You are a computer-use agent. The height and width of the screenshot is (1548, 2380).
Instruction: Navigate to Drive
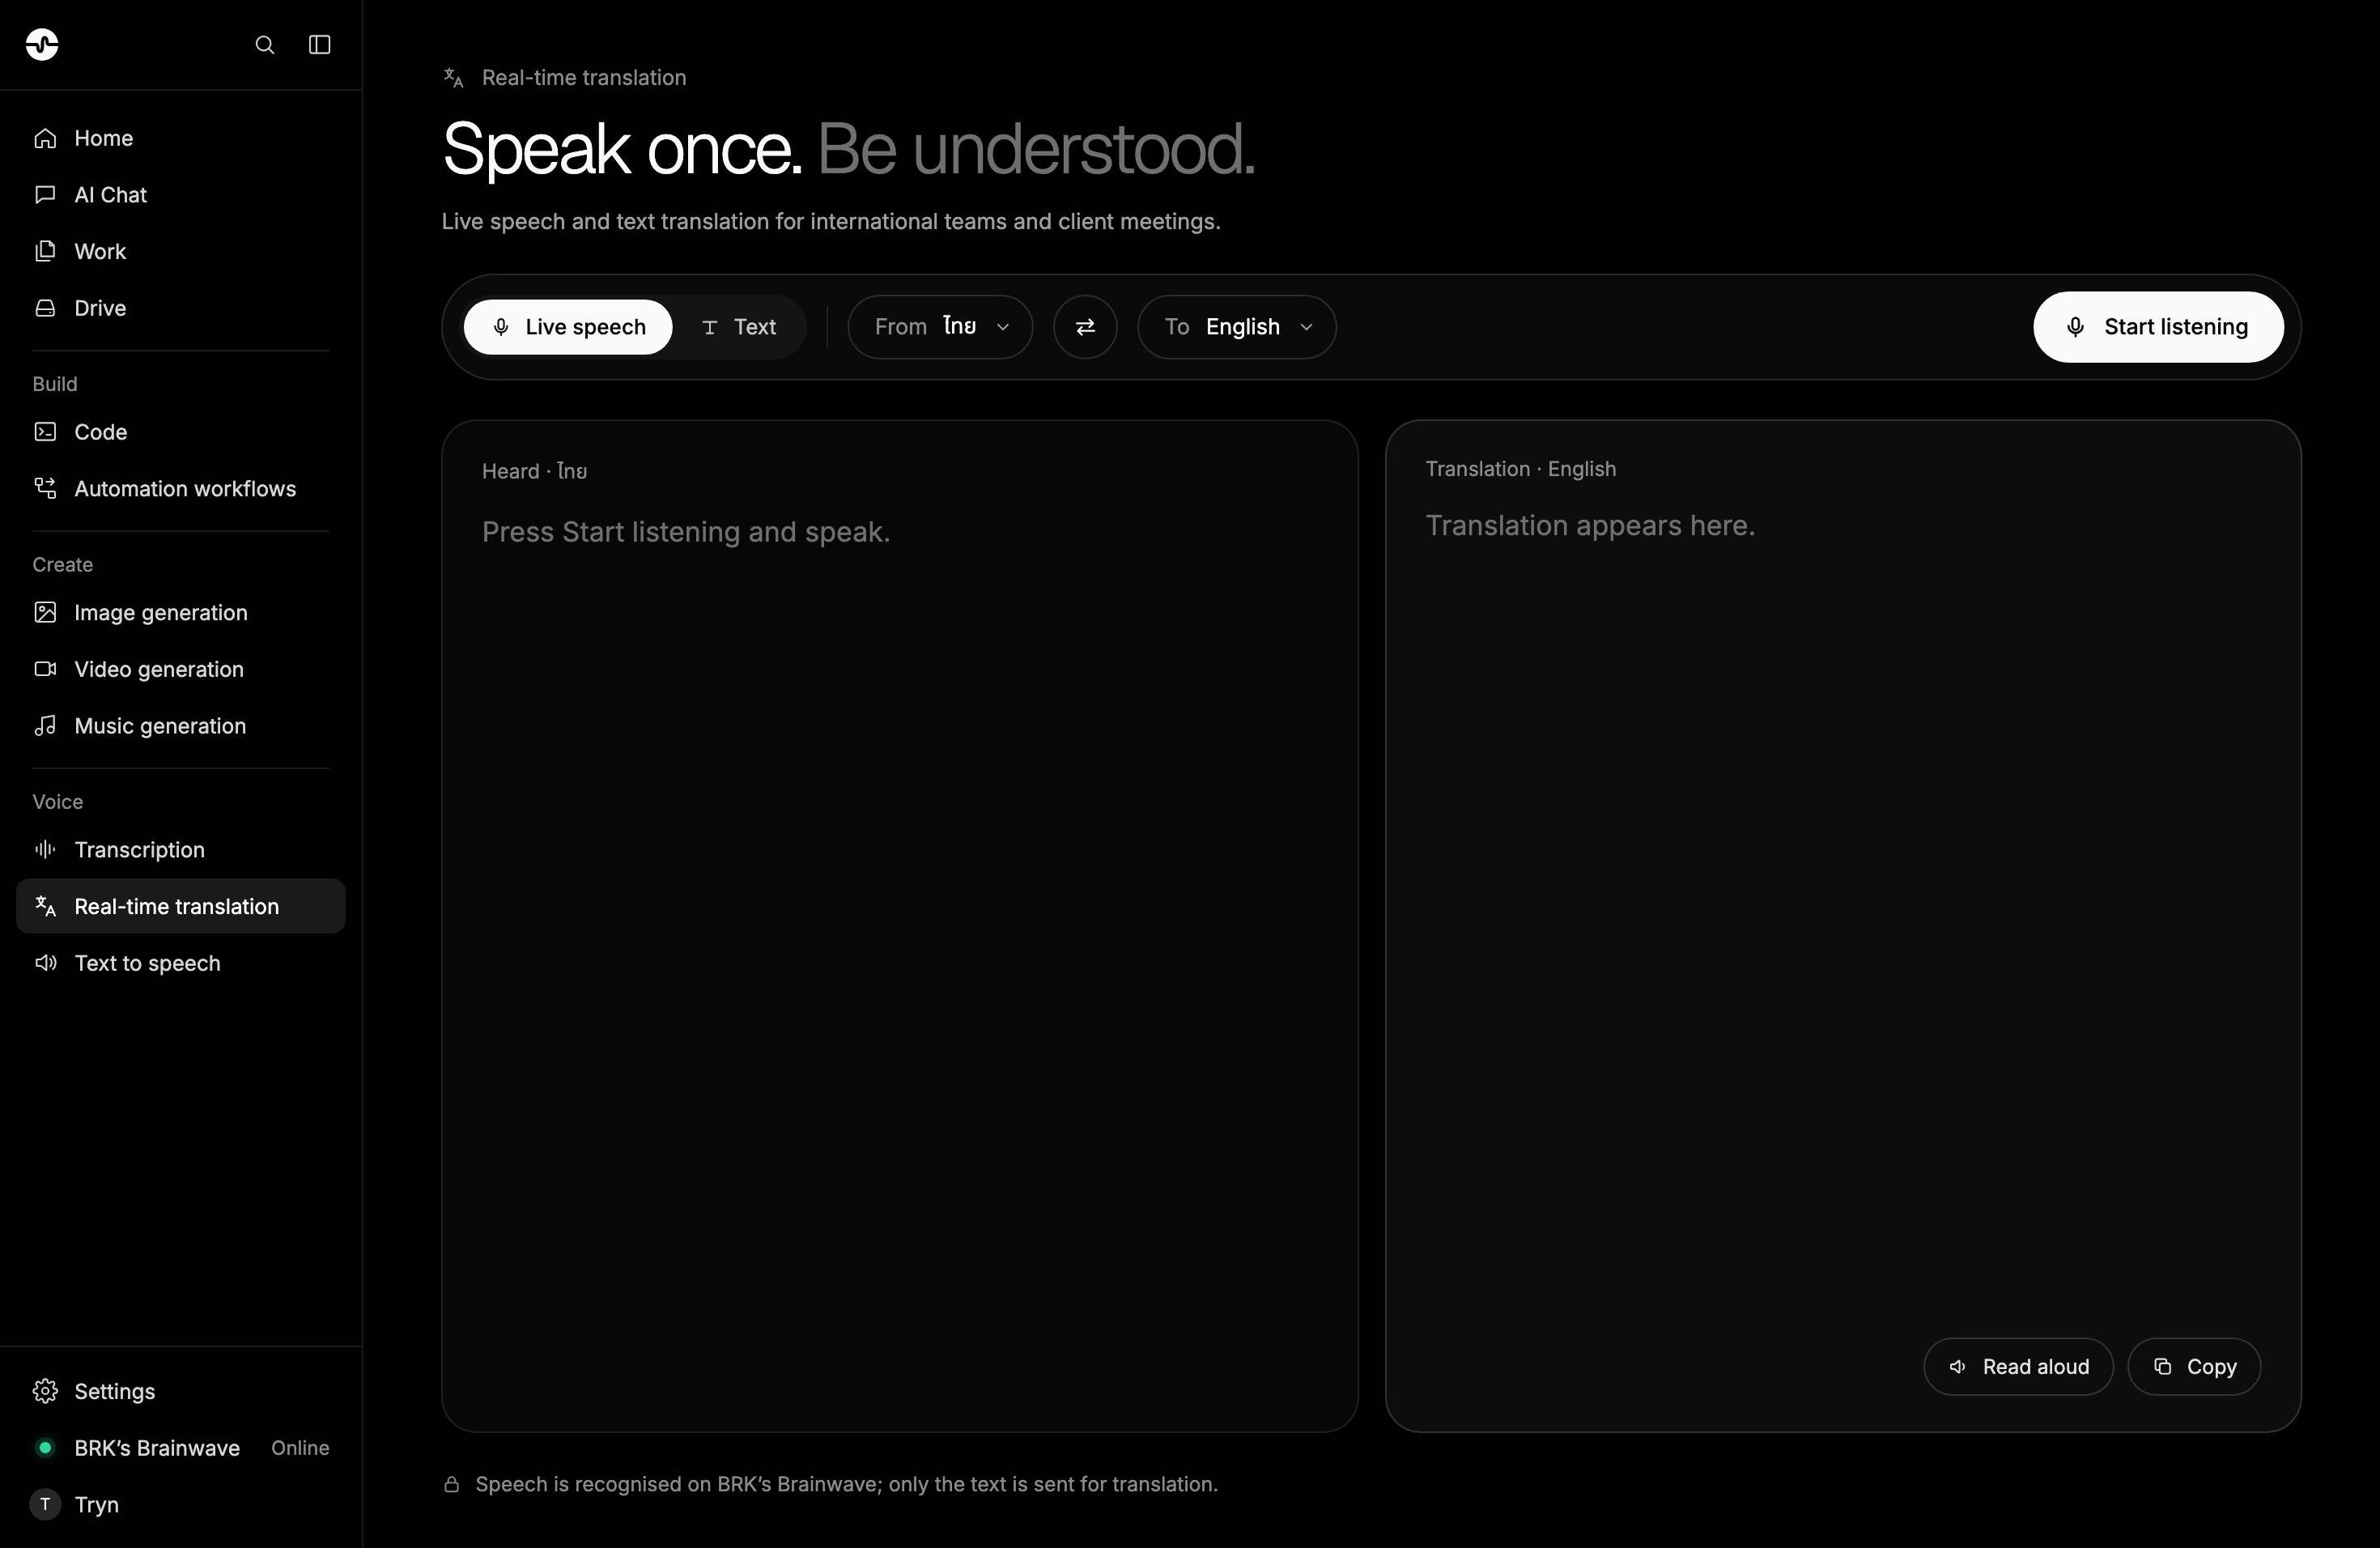coord(181,308)
